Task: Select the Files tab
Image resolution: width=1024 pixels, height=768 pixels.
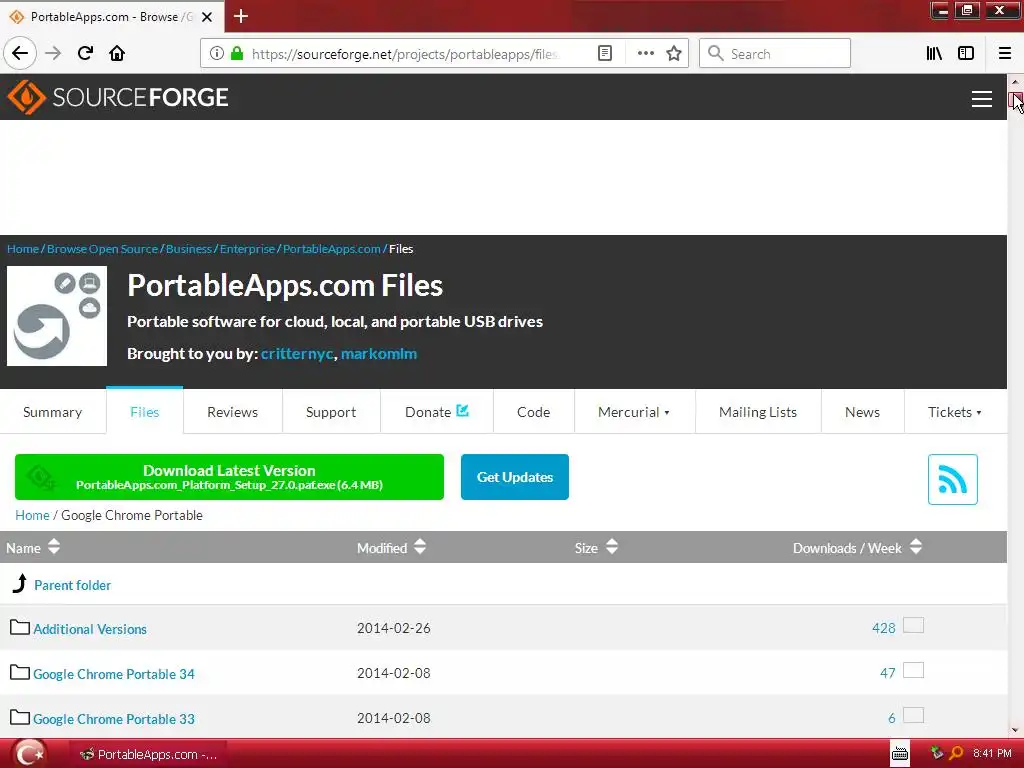Action: [x=144, y=412]
